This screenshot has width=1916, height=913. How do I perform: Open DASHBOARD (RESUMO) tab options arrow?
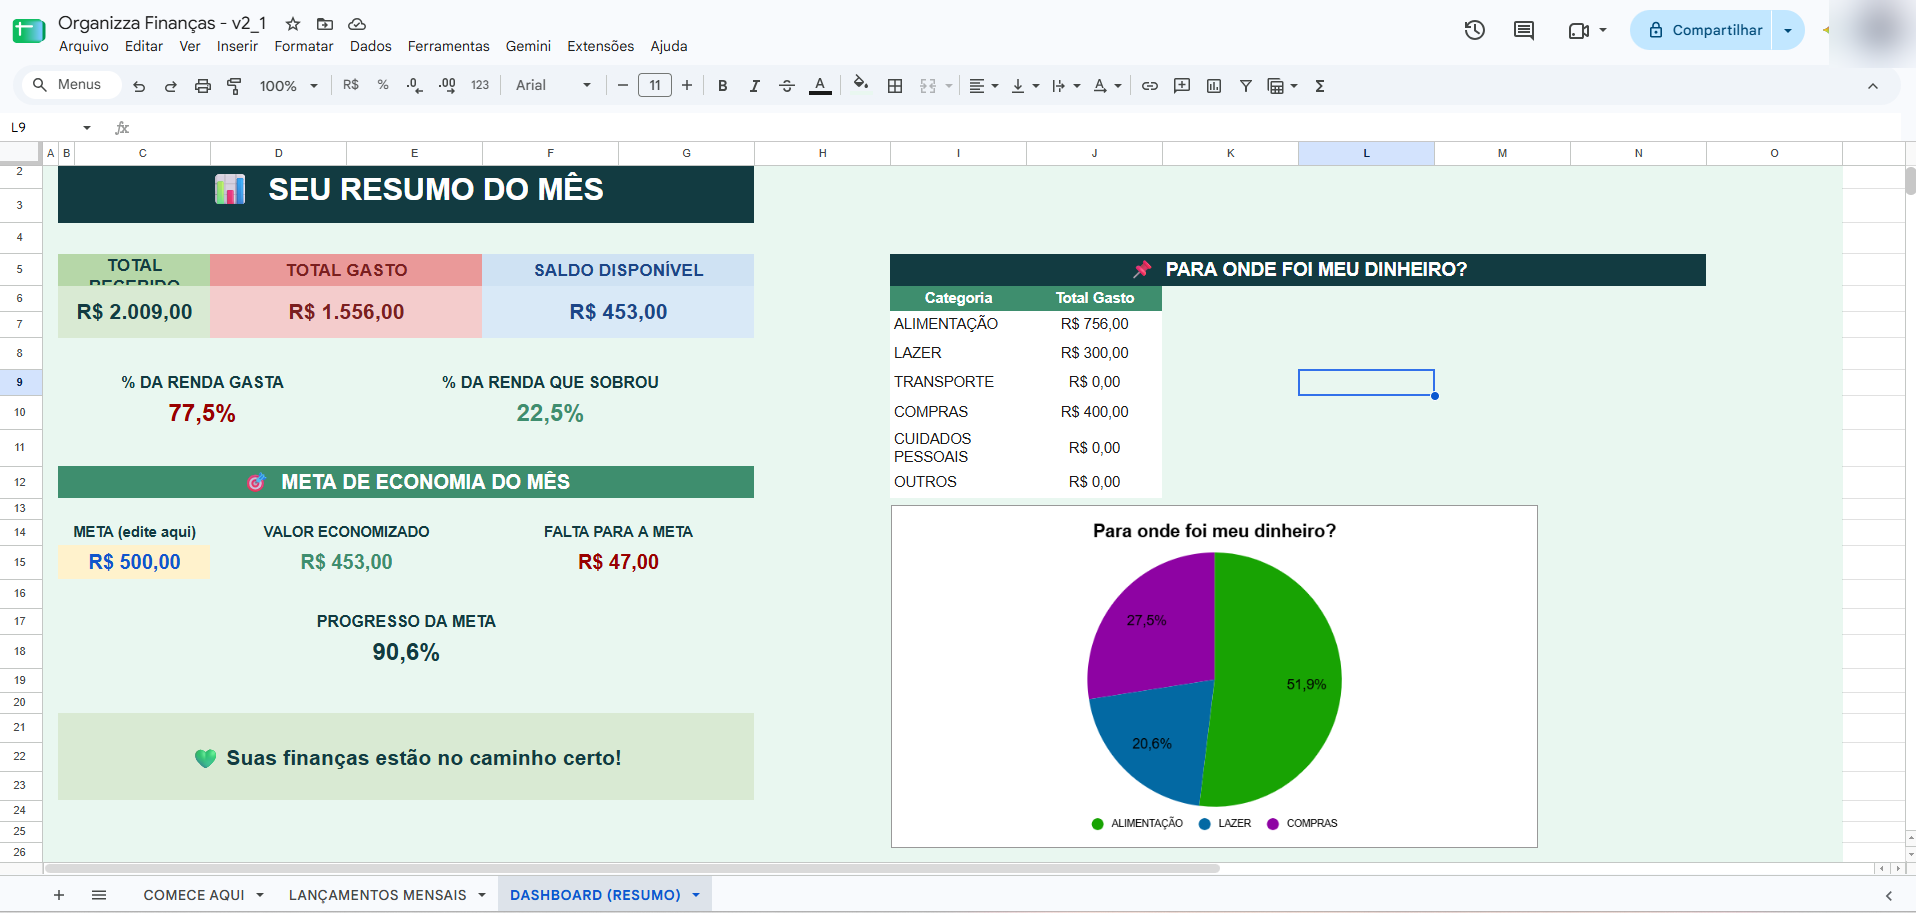(x=696, y=895)
